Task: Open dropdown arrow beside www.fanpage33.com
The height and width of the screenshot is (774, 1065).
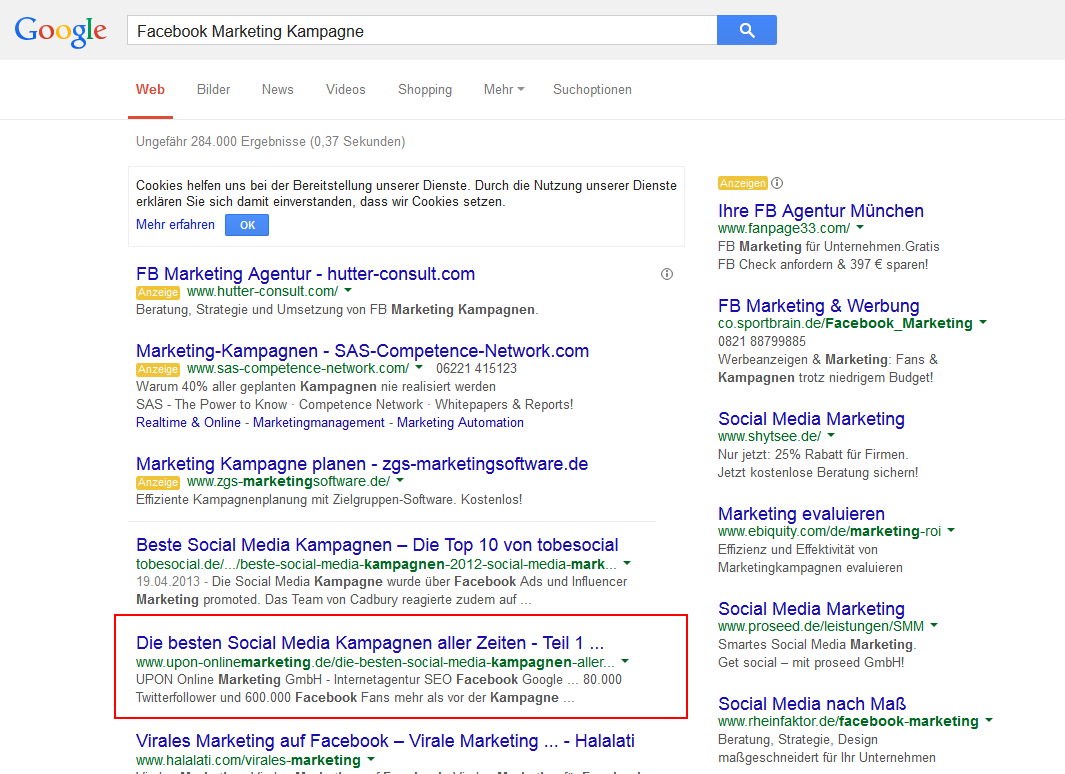Action: [860, 229]
